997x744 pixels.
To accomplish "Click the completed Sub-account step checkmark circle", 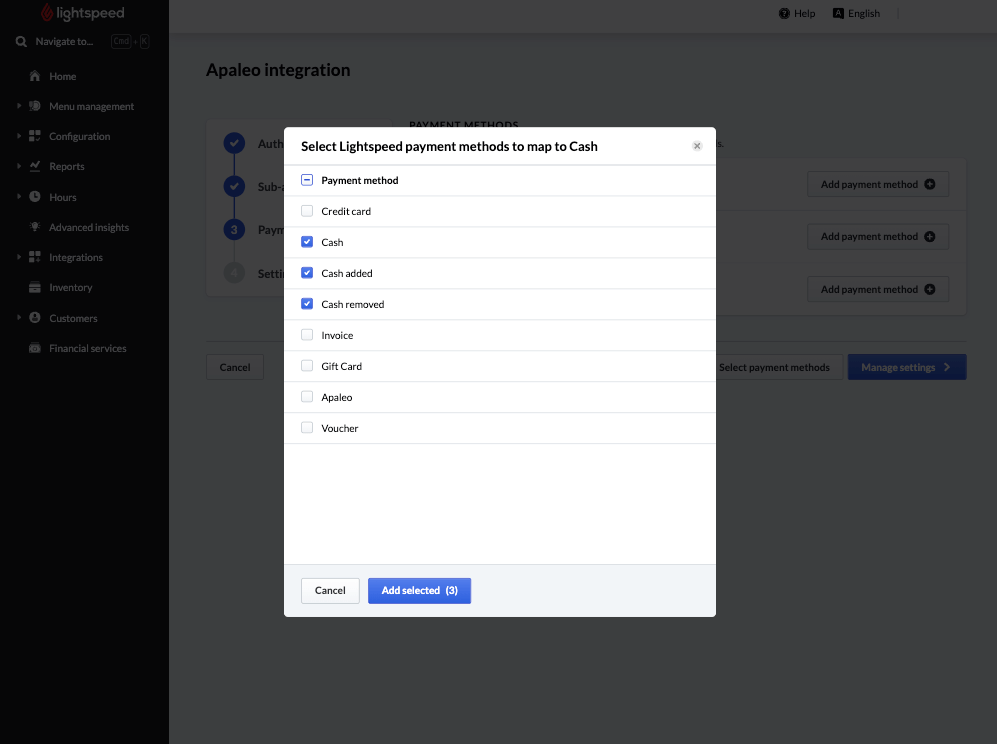I will (x=235, y=186).
